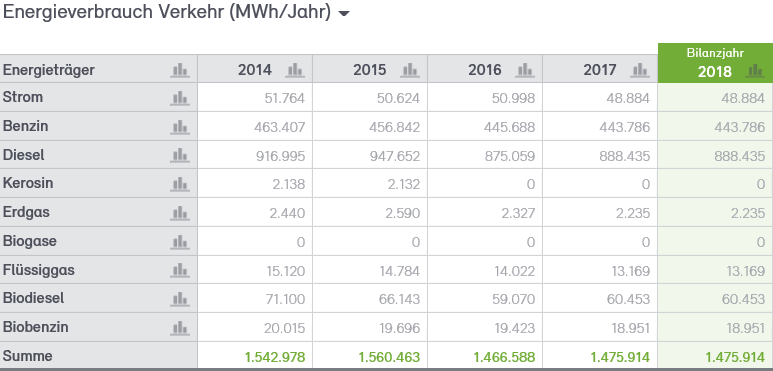The image size is (773, 371).
Task: Show chart for year 2016 column
Action: [x=525, y=70]
